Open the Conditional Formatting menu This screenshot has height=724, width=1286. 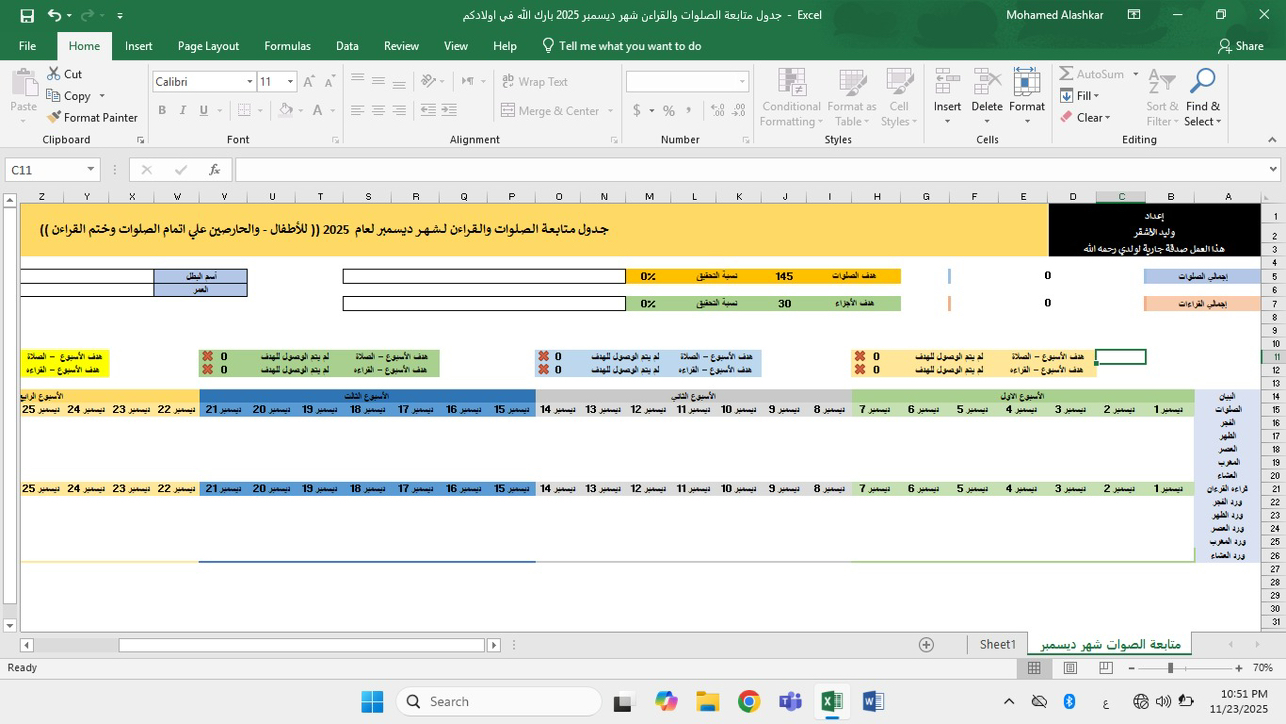[790, 98]
